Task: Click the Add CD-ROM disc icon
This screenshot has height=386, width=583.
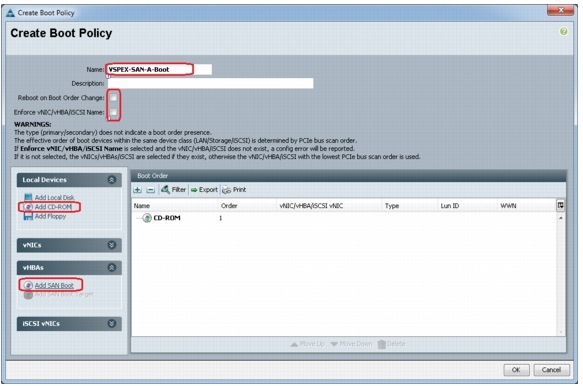Action: 28,207
